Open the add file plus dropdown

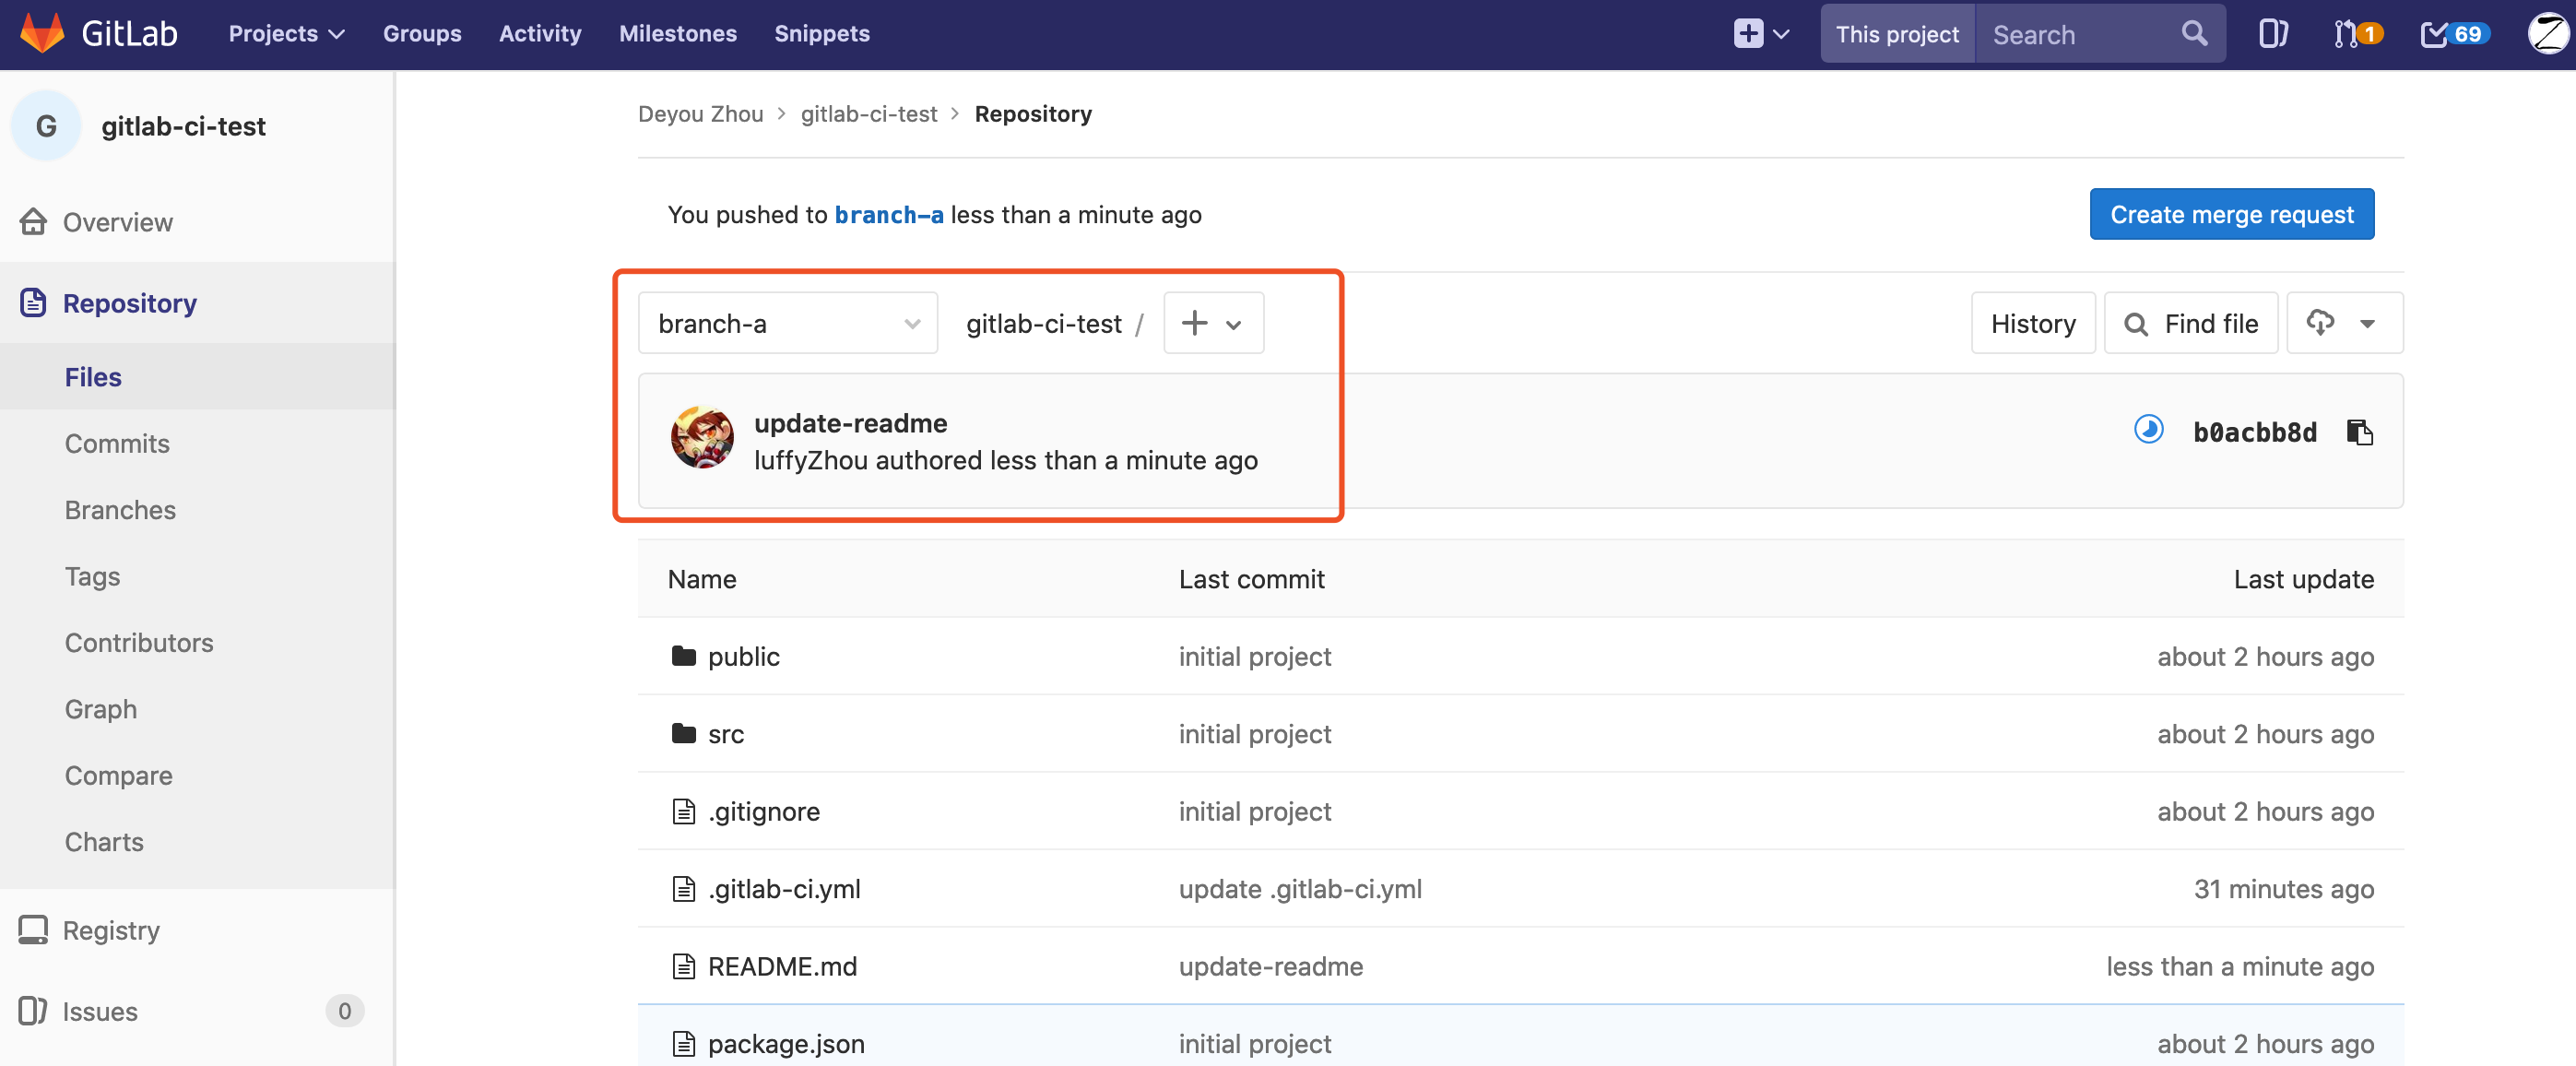tap(1212, 323)
